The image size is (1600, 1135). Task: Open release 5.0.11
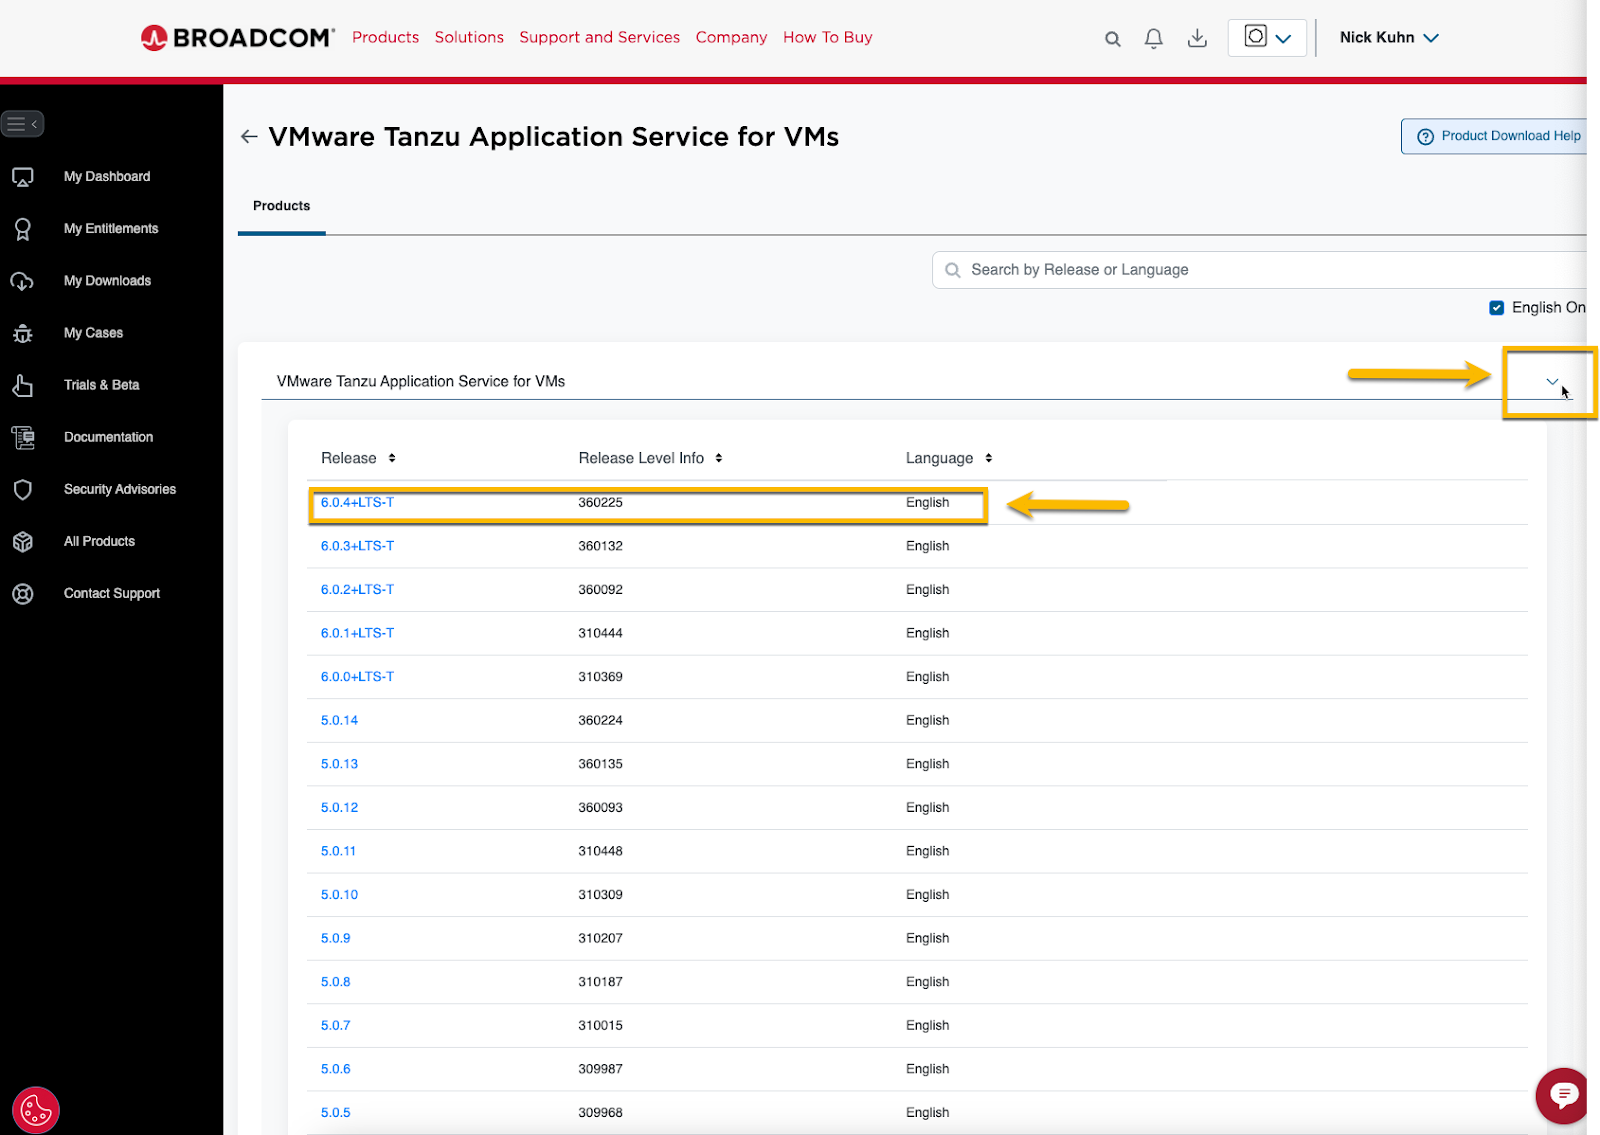pyautogui.click(x=338, y=851)
